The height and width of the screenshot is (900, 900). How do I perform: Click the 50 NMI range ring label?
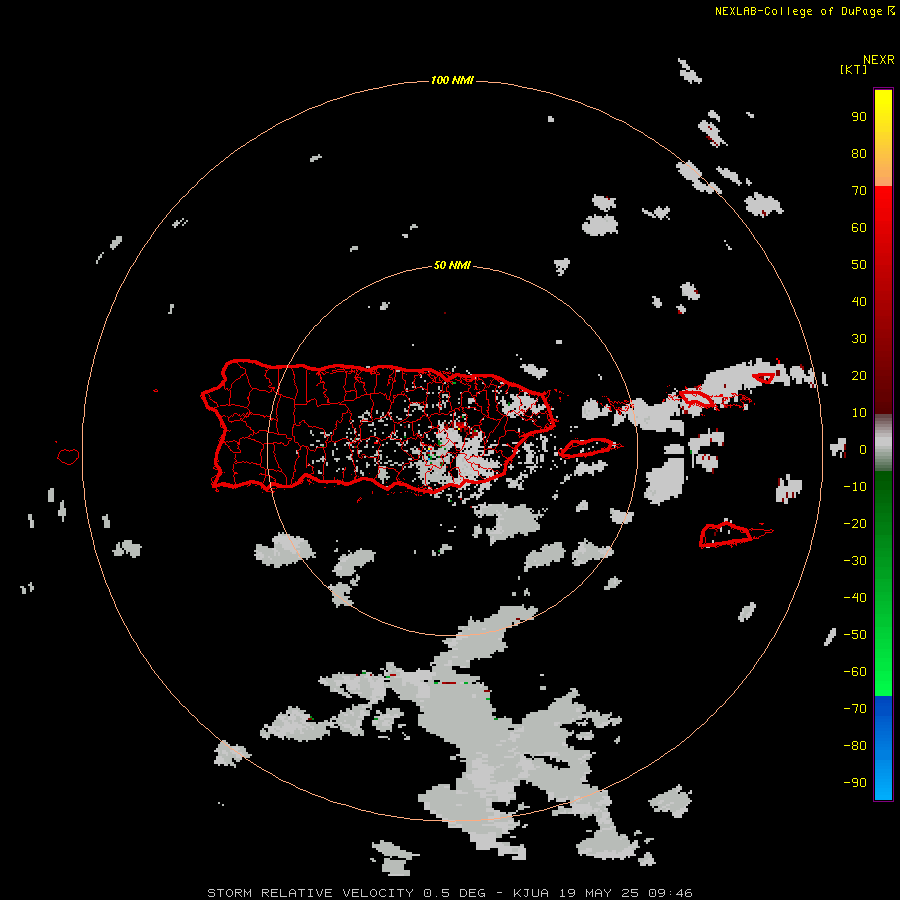click(452, 265)
